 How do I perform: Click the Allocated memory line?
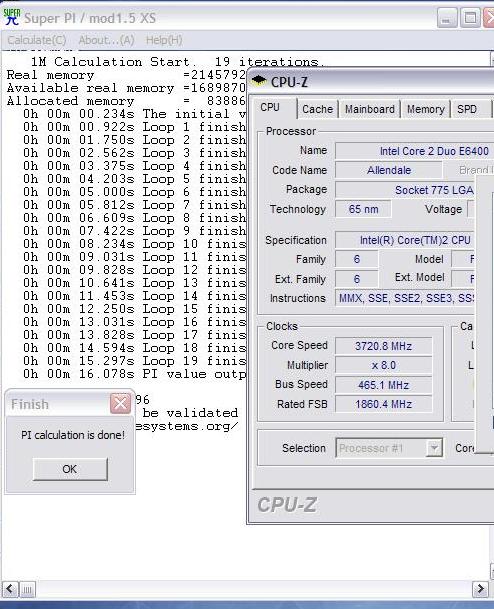pos(126,101)
